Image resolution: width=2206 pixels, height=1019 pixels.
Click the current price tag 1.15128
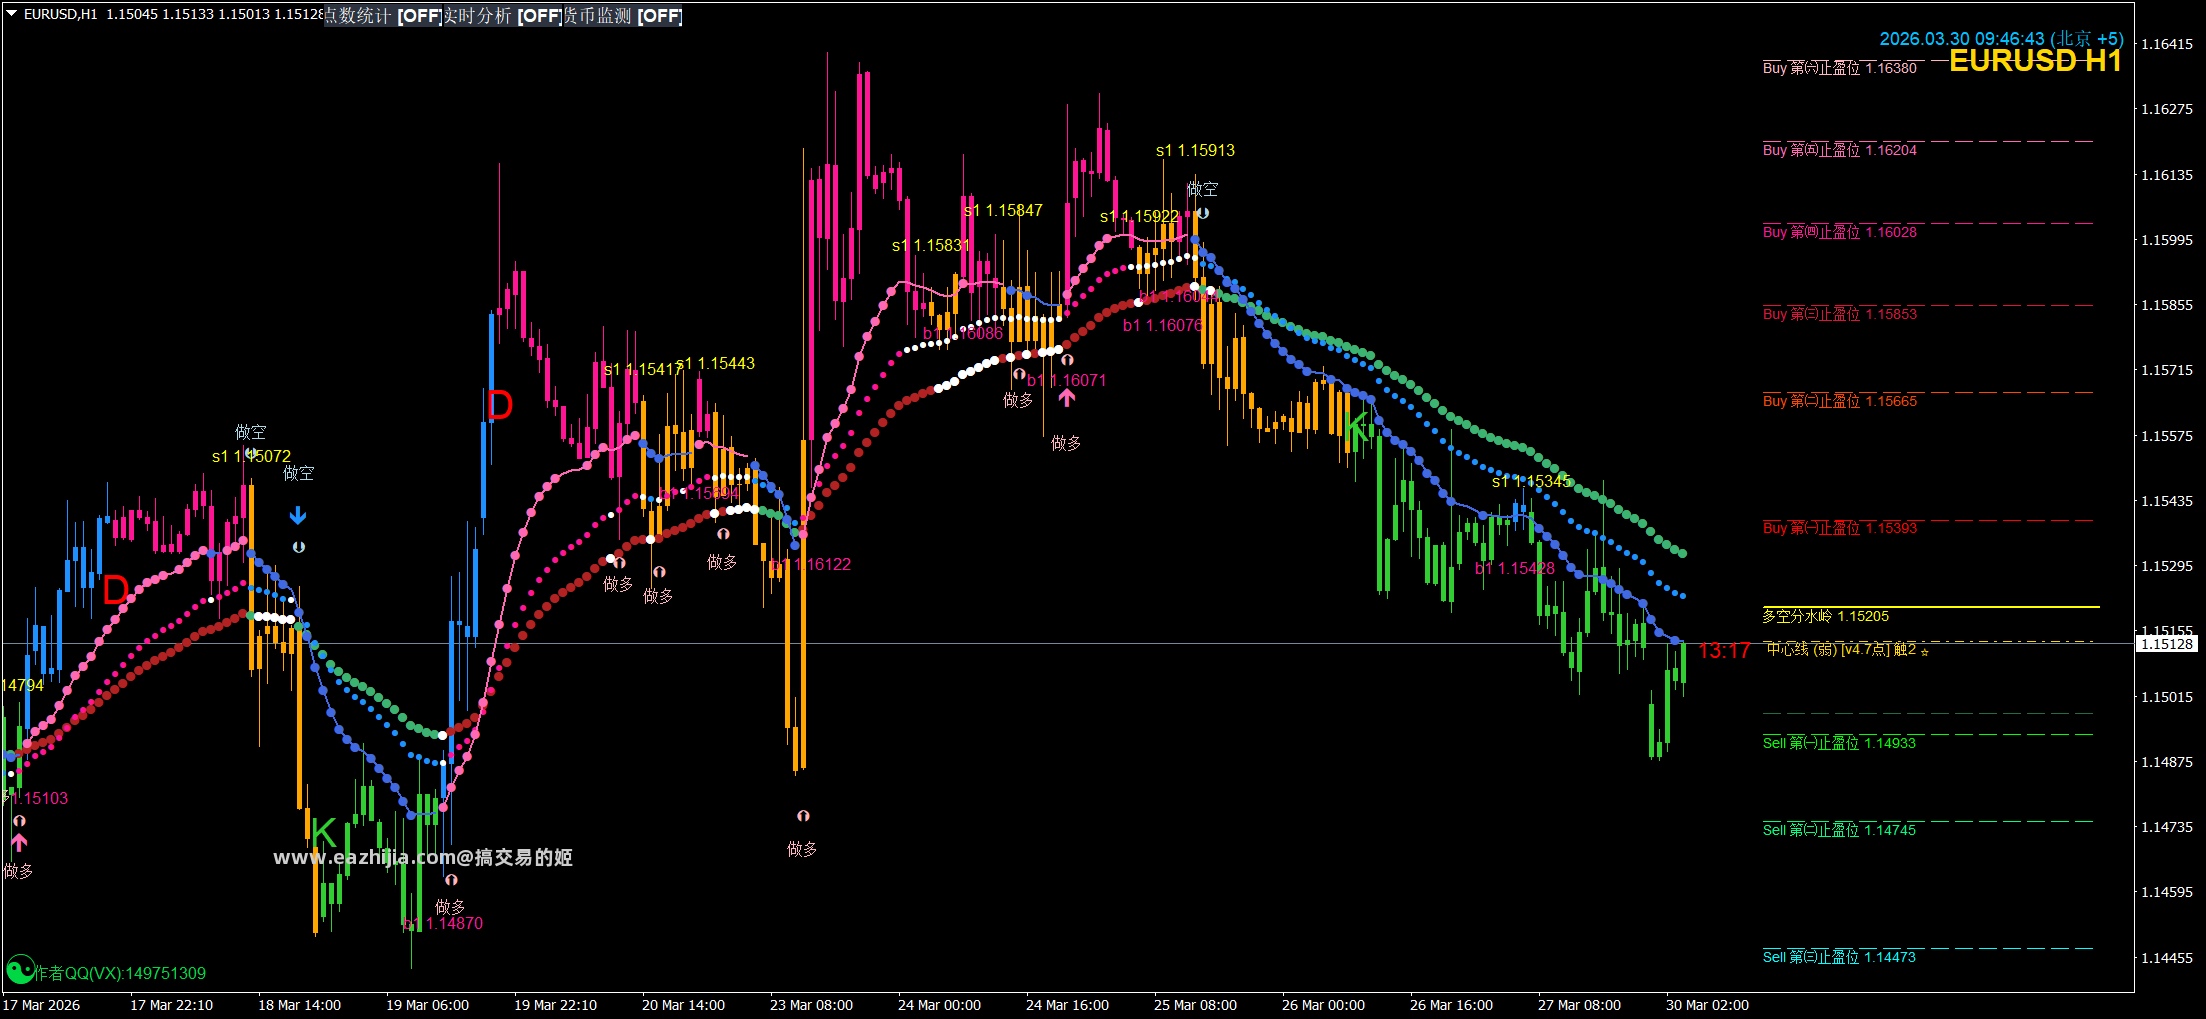pyautogui.click(x=2168, y=644)
